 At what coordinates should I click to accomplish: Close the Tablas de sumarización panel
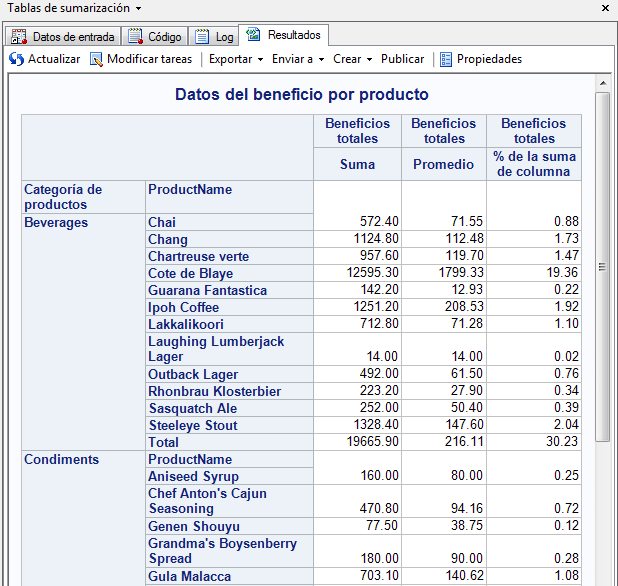tap(606, 8)
